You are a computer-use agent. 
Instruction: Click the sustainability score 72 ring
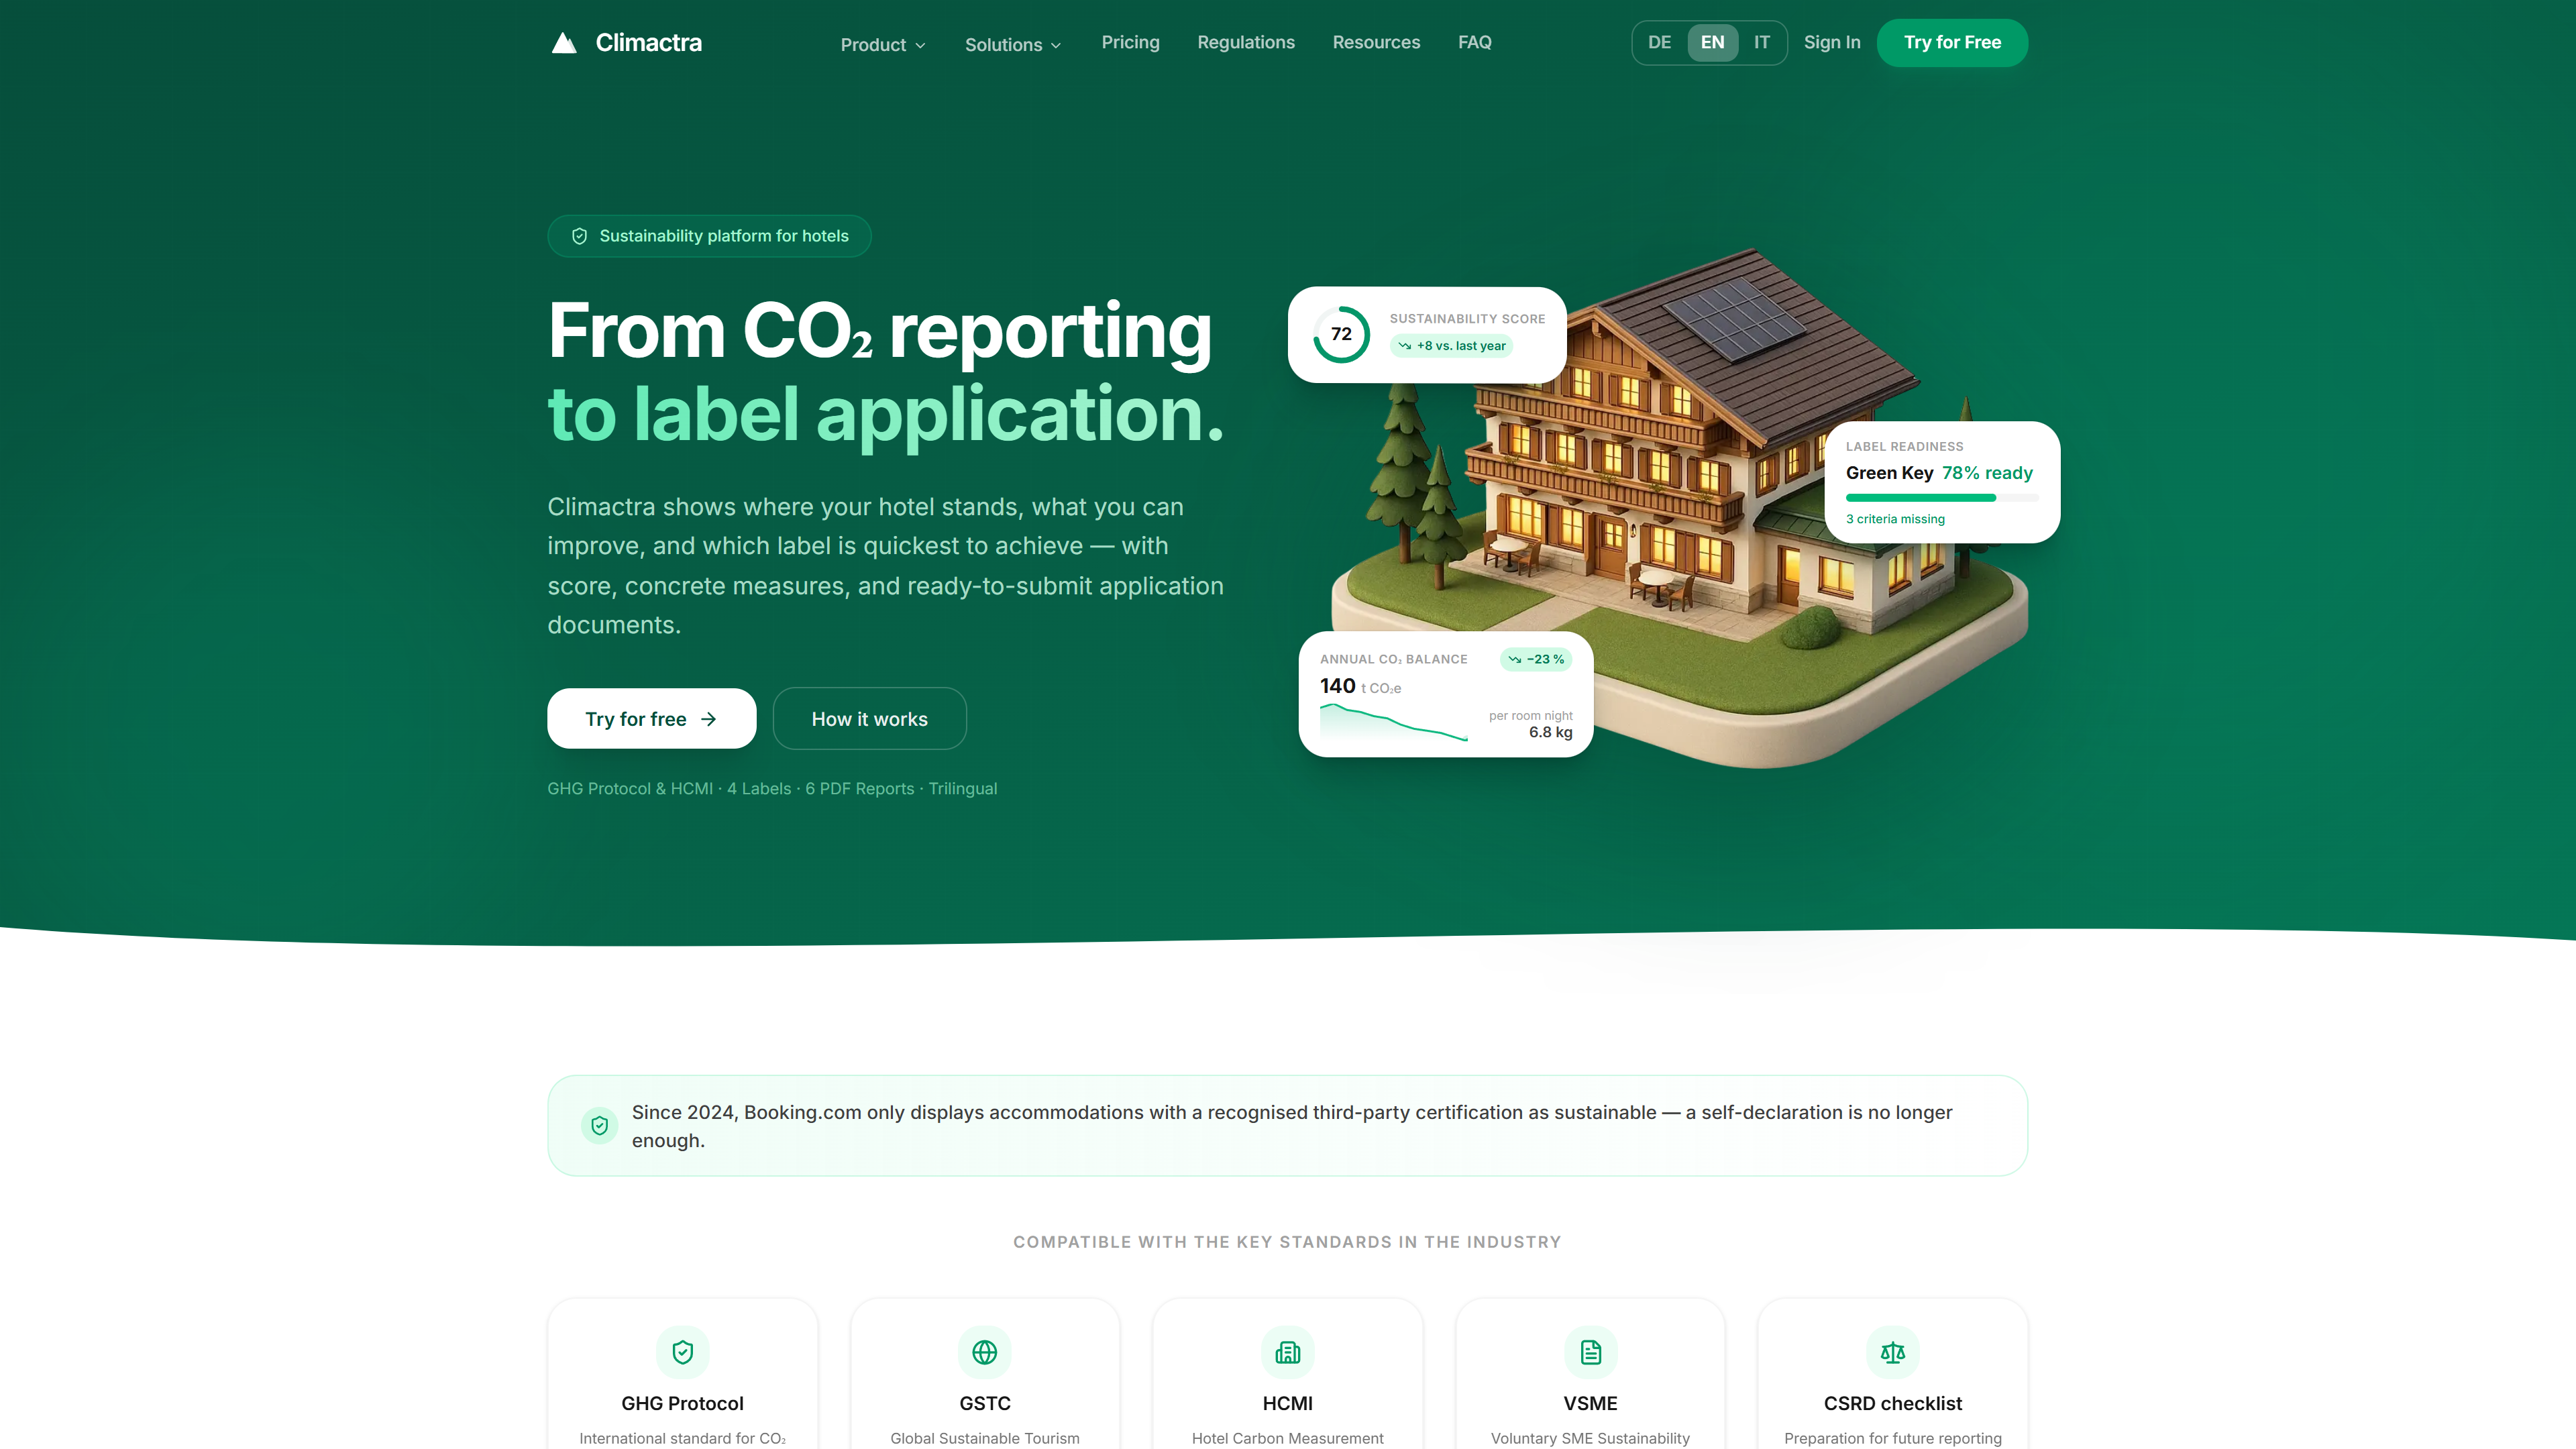(x=1341, y=334)
